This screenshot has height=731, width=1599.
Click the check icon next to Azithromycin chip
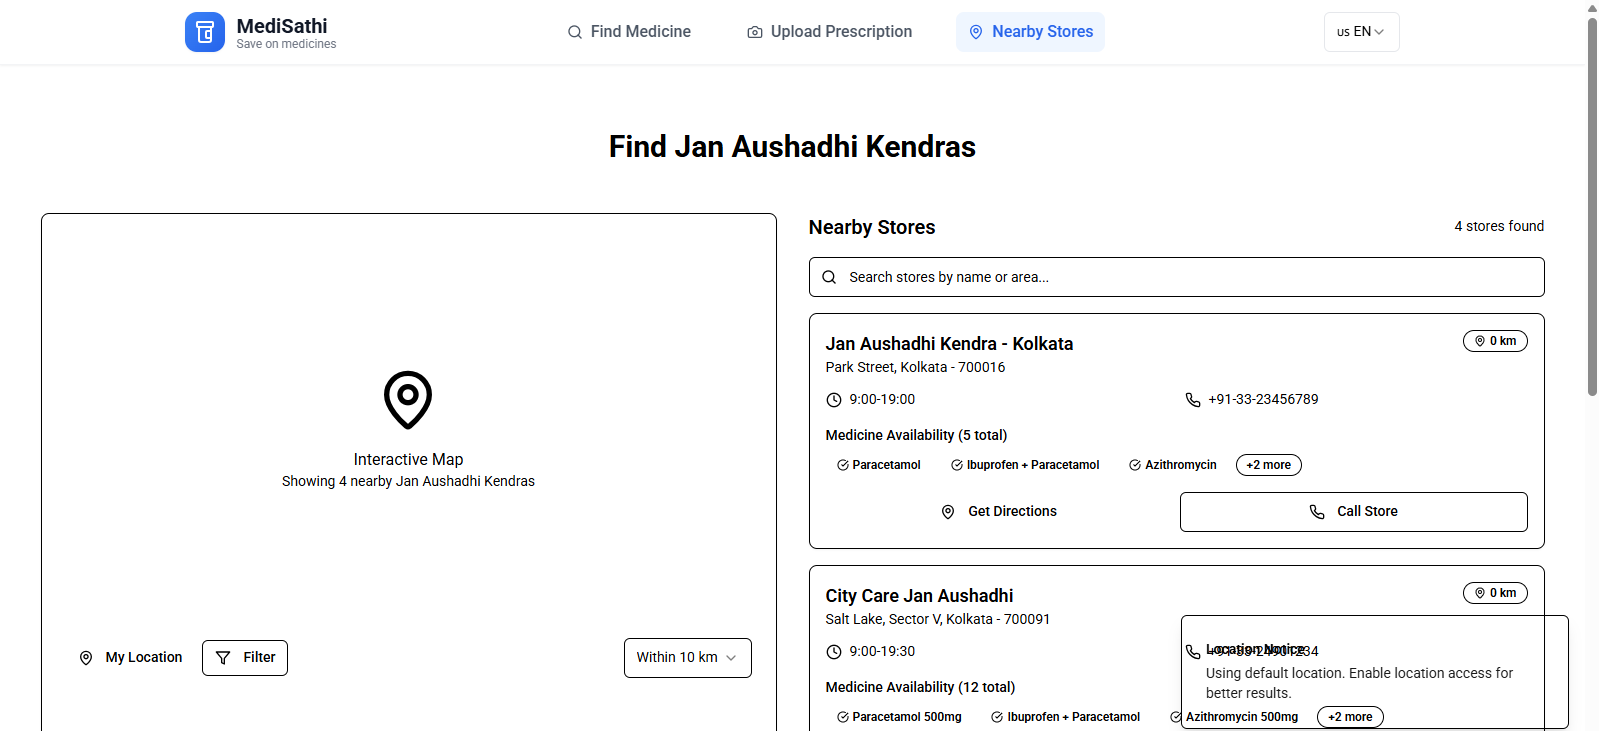(x=1135, y=465)
